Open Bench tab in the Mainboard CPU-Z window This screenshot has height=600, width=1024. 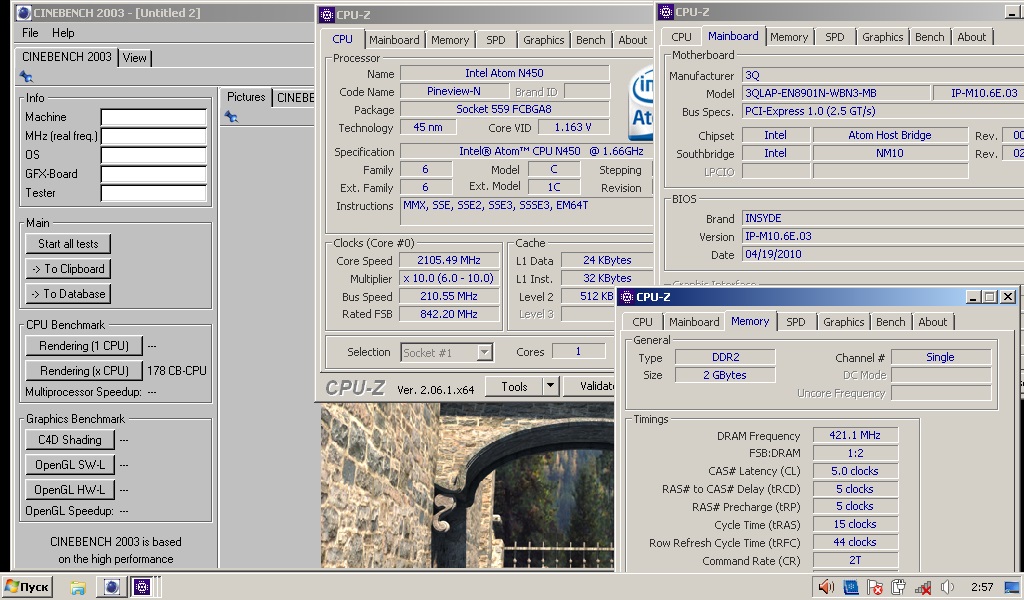point(929,37)
